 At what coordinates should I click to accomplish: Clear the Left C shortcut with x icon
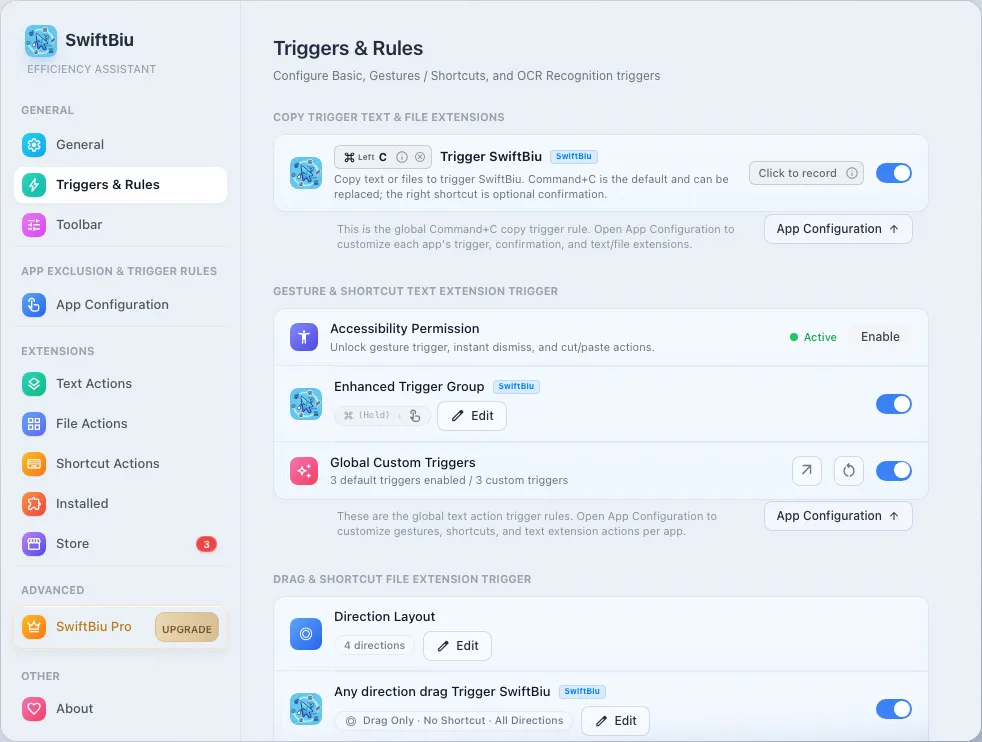coord(420,157)
